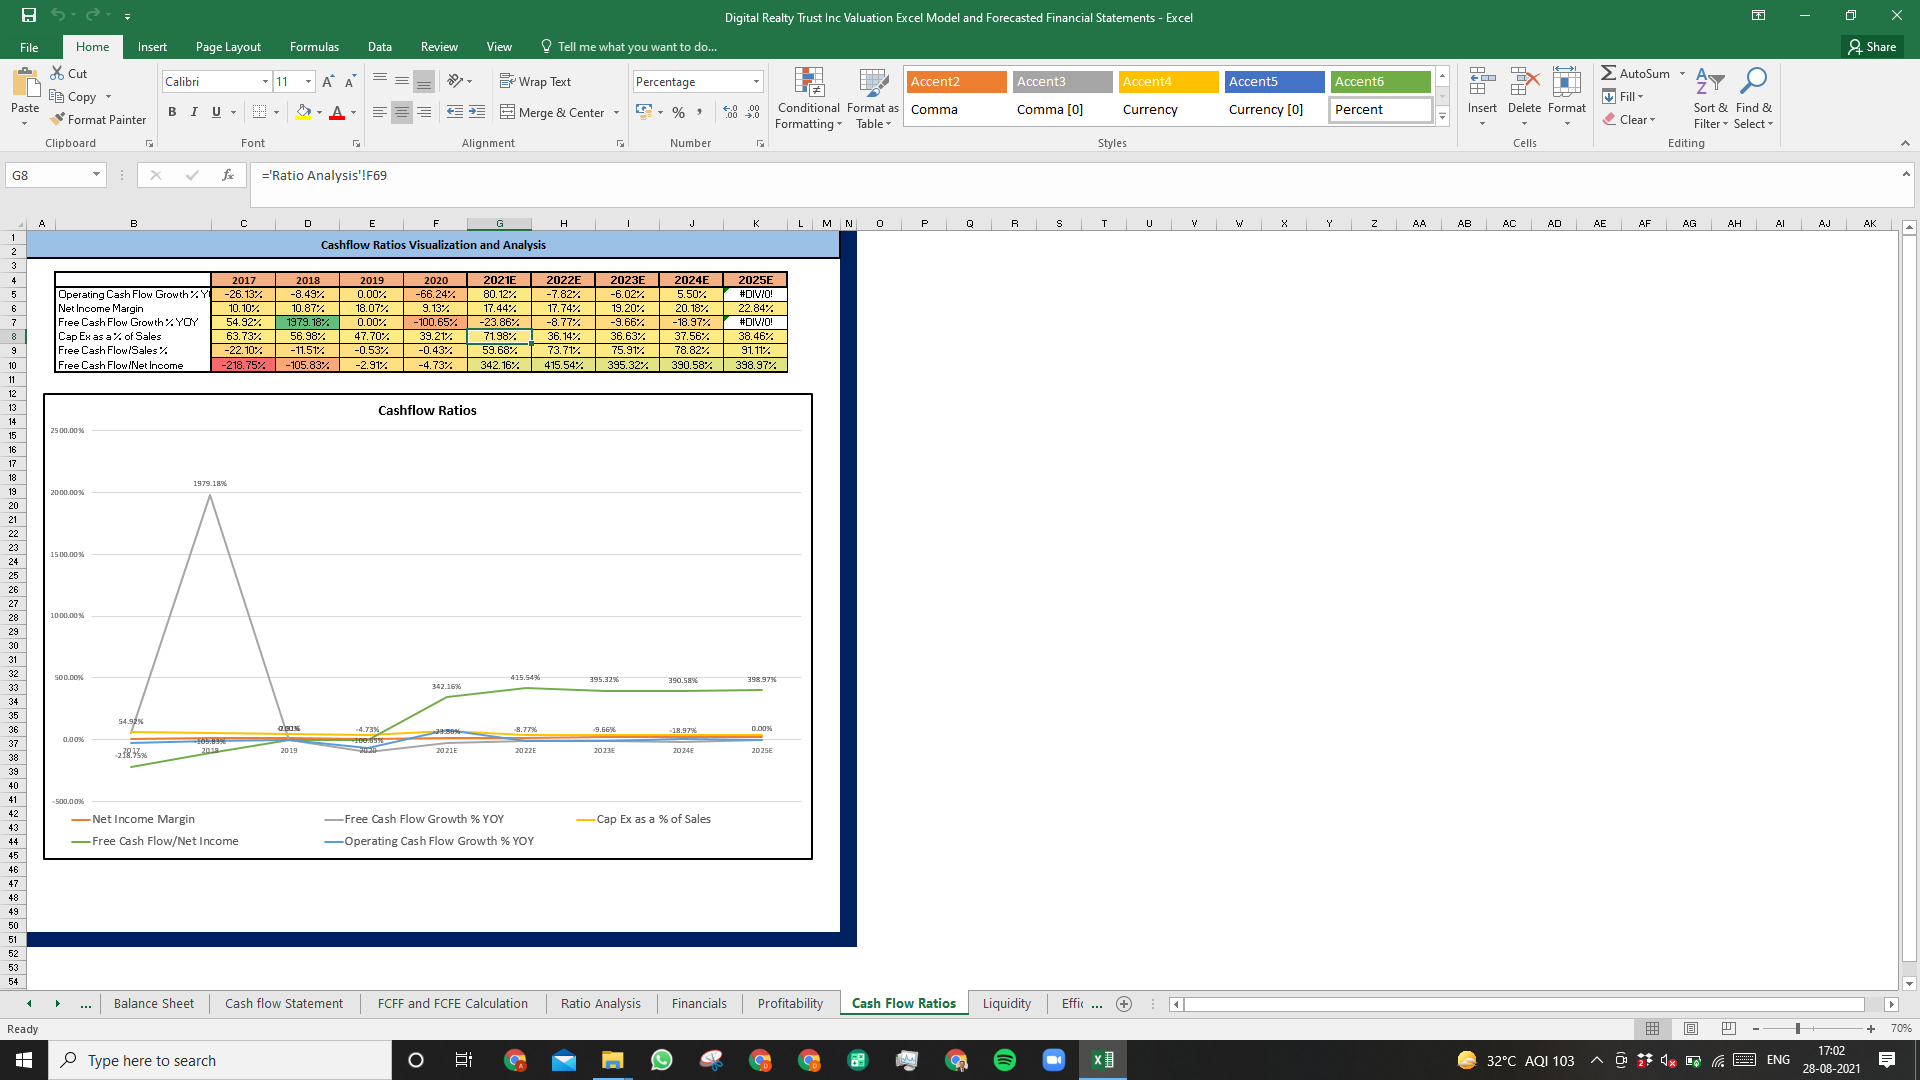Click the Decrease Indent icon
The width and height of the screenshot is (1920, 1080).
pyautogui.click(x=455, y=112)
